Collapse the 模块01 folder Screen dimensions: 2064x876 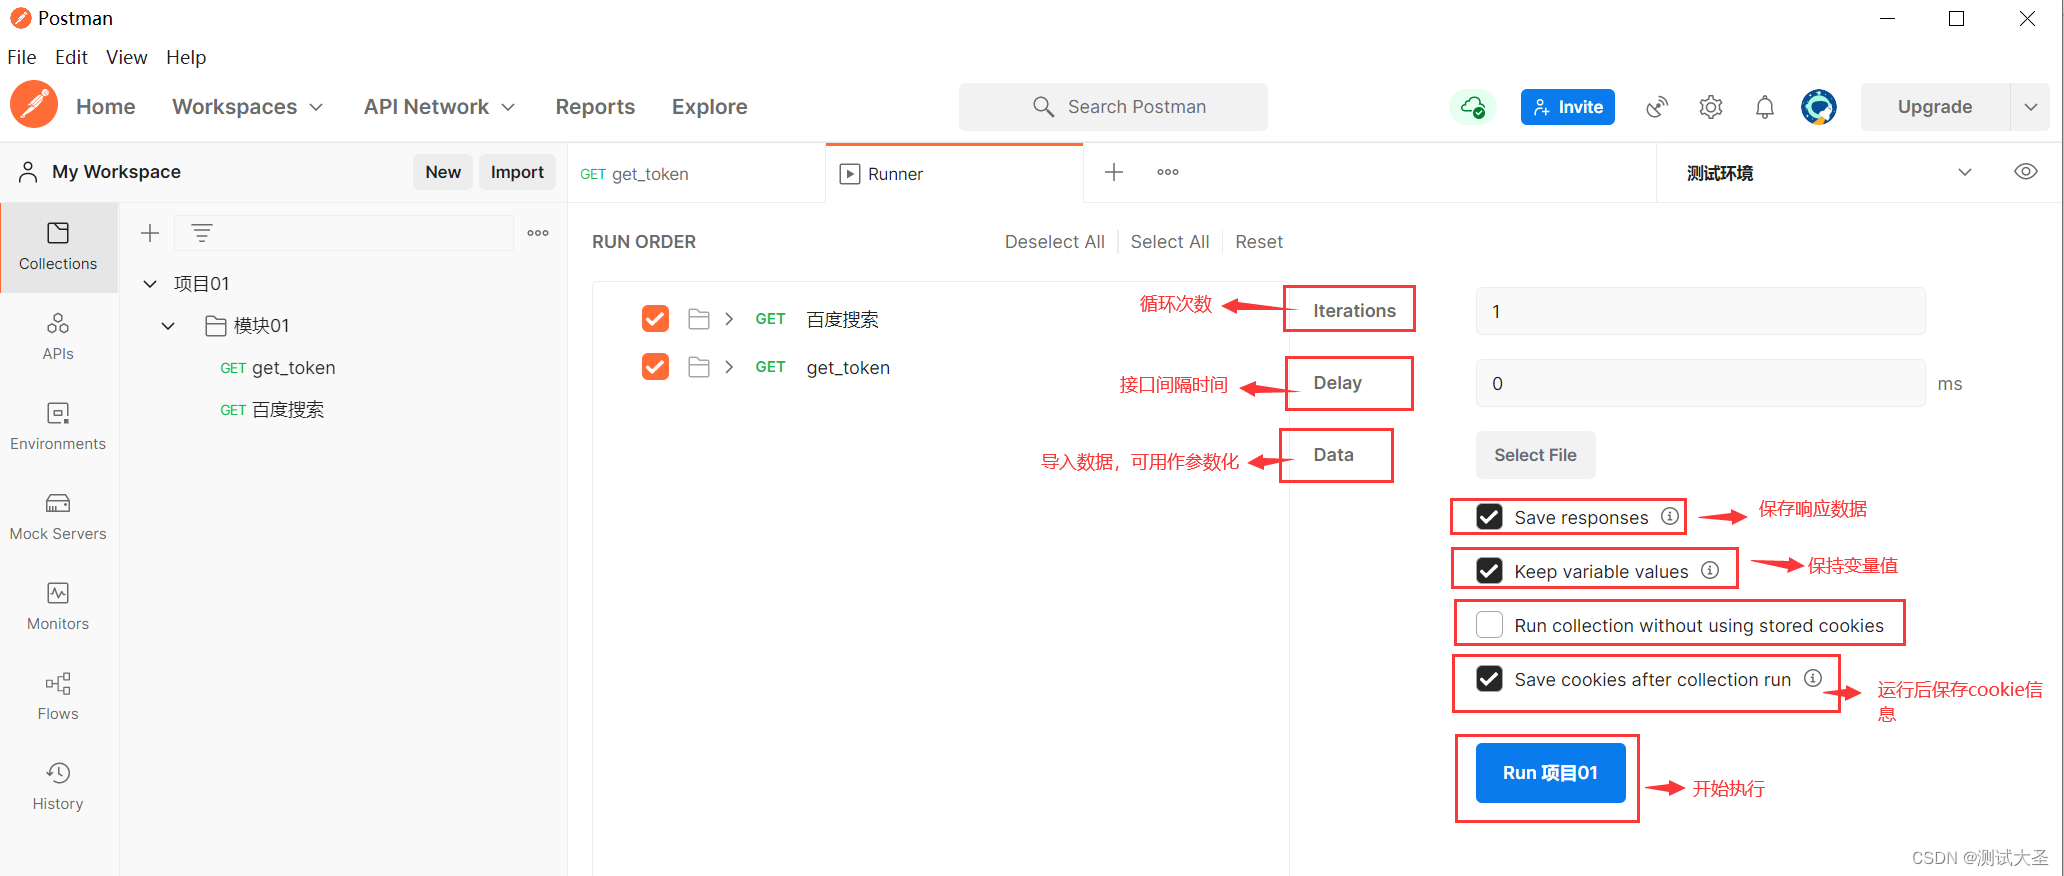[168, 326]
